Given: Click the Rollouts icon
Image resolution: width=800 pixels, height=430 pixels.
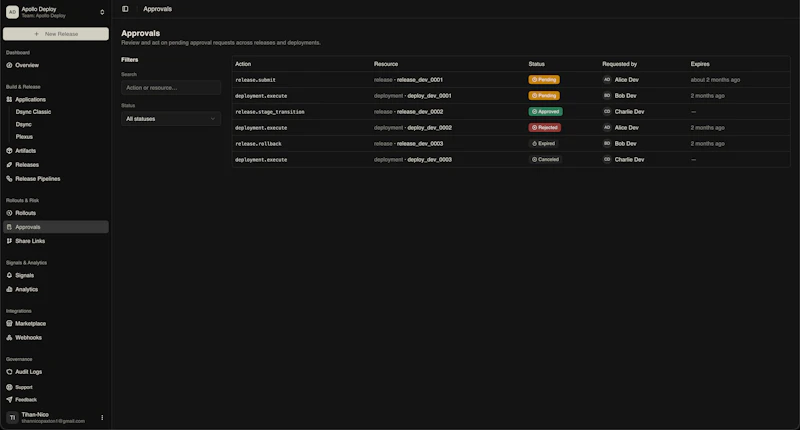Looking at the screenshot, I should pos(9,213).
